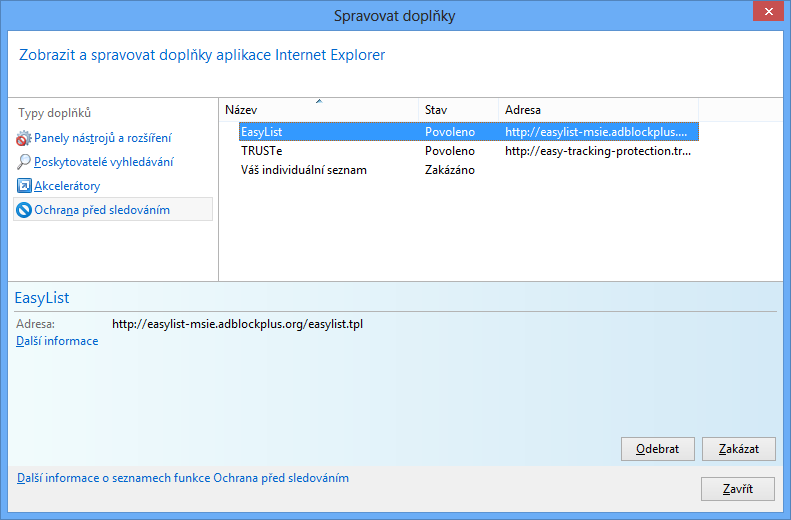The image size is (791, 520).
Task: Open the Další informace link under Adresa
Action: tap(57, 341)
